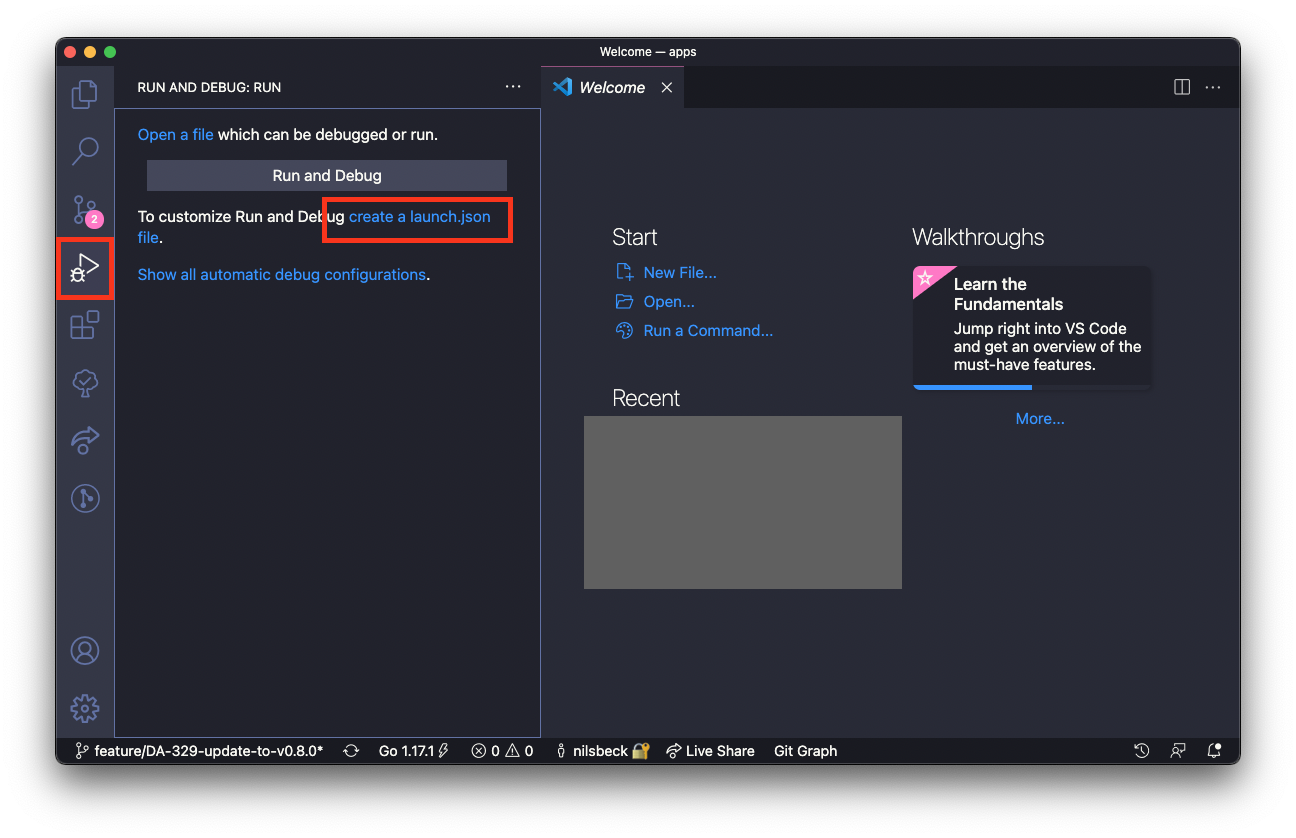1296x838 pixels.
Task: Click More... under Walkthroughs
Action: click(1040, 419)
